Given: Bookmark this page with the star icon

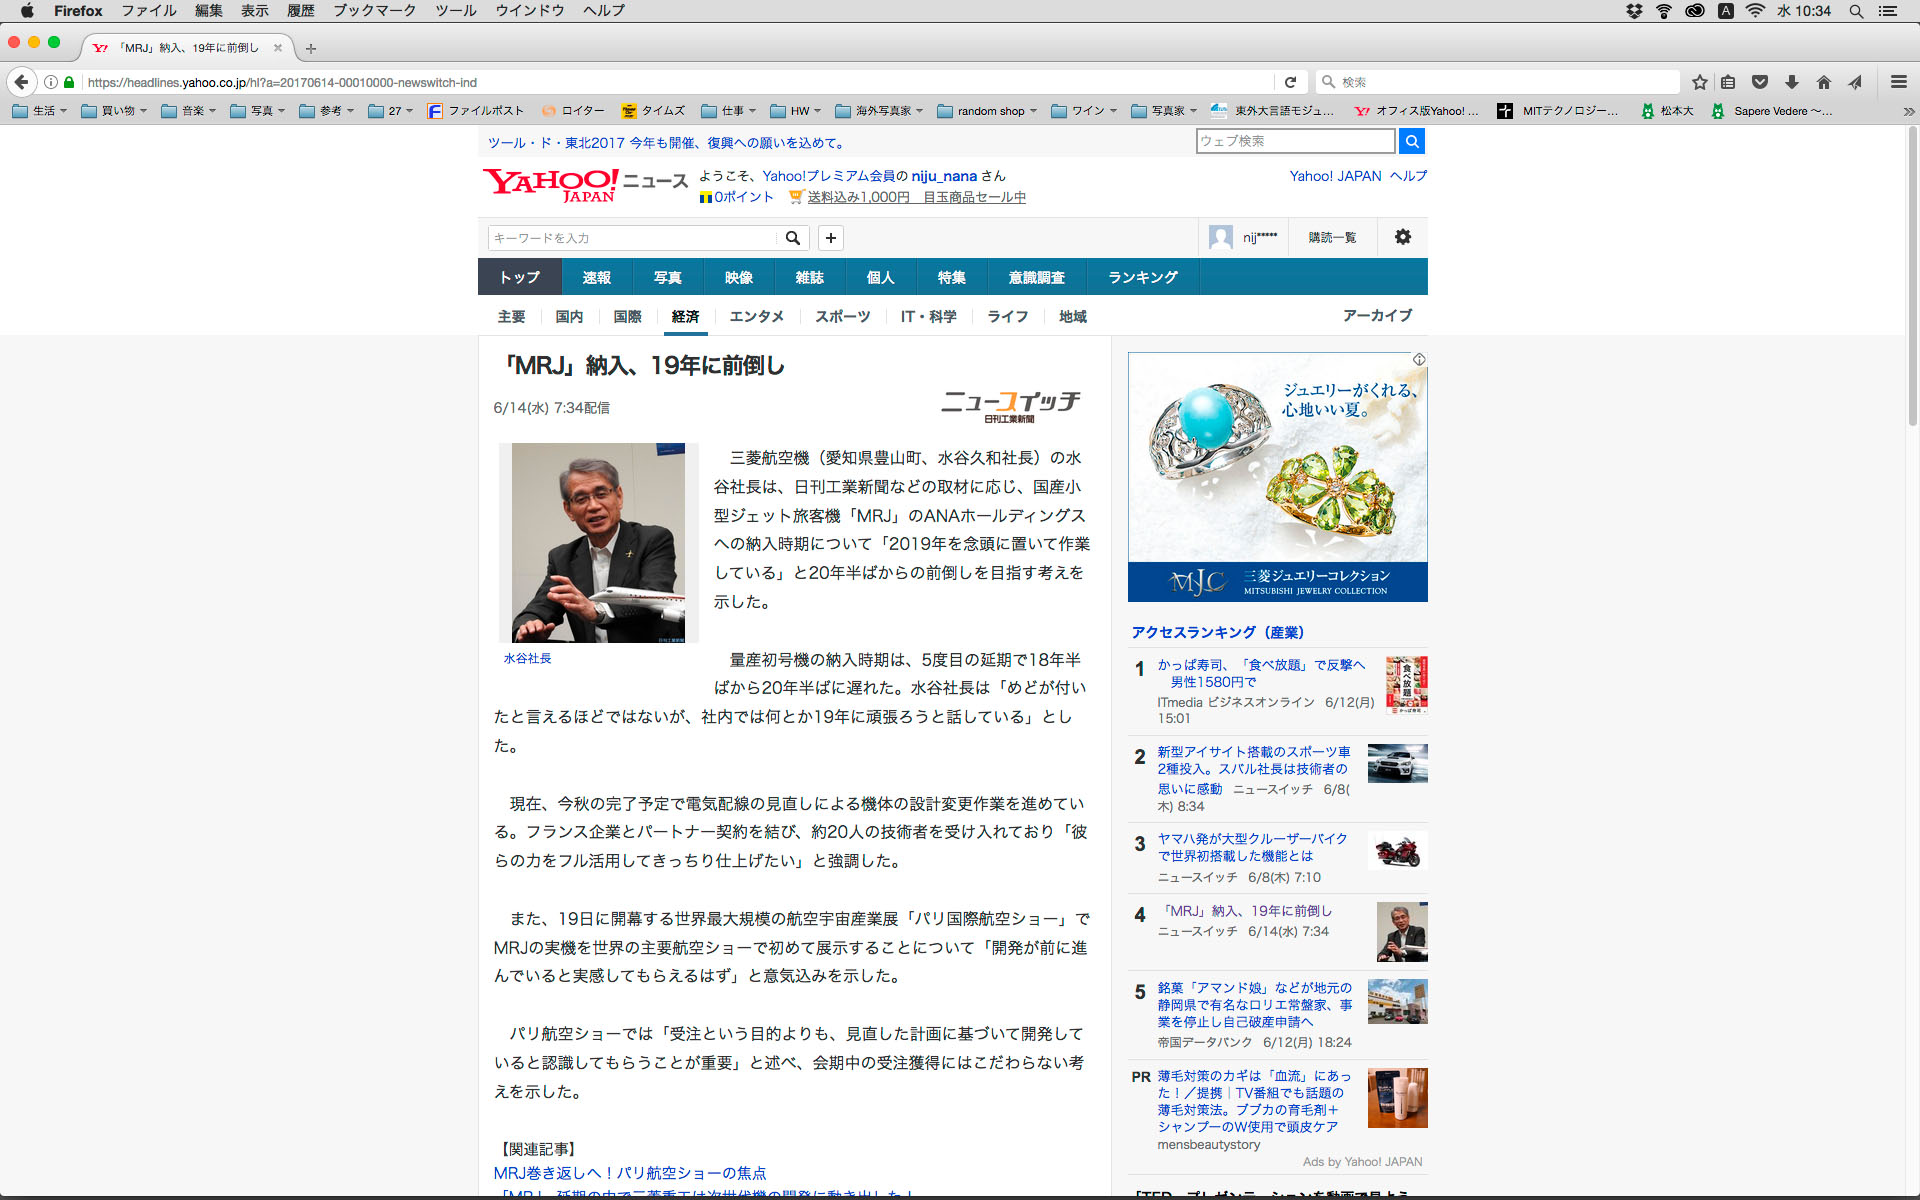Looking at the screenshot, I should click(1699, 82).
